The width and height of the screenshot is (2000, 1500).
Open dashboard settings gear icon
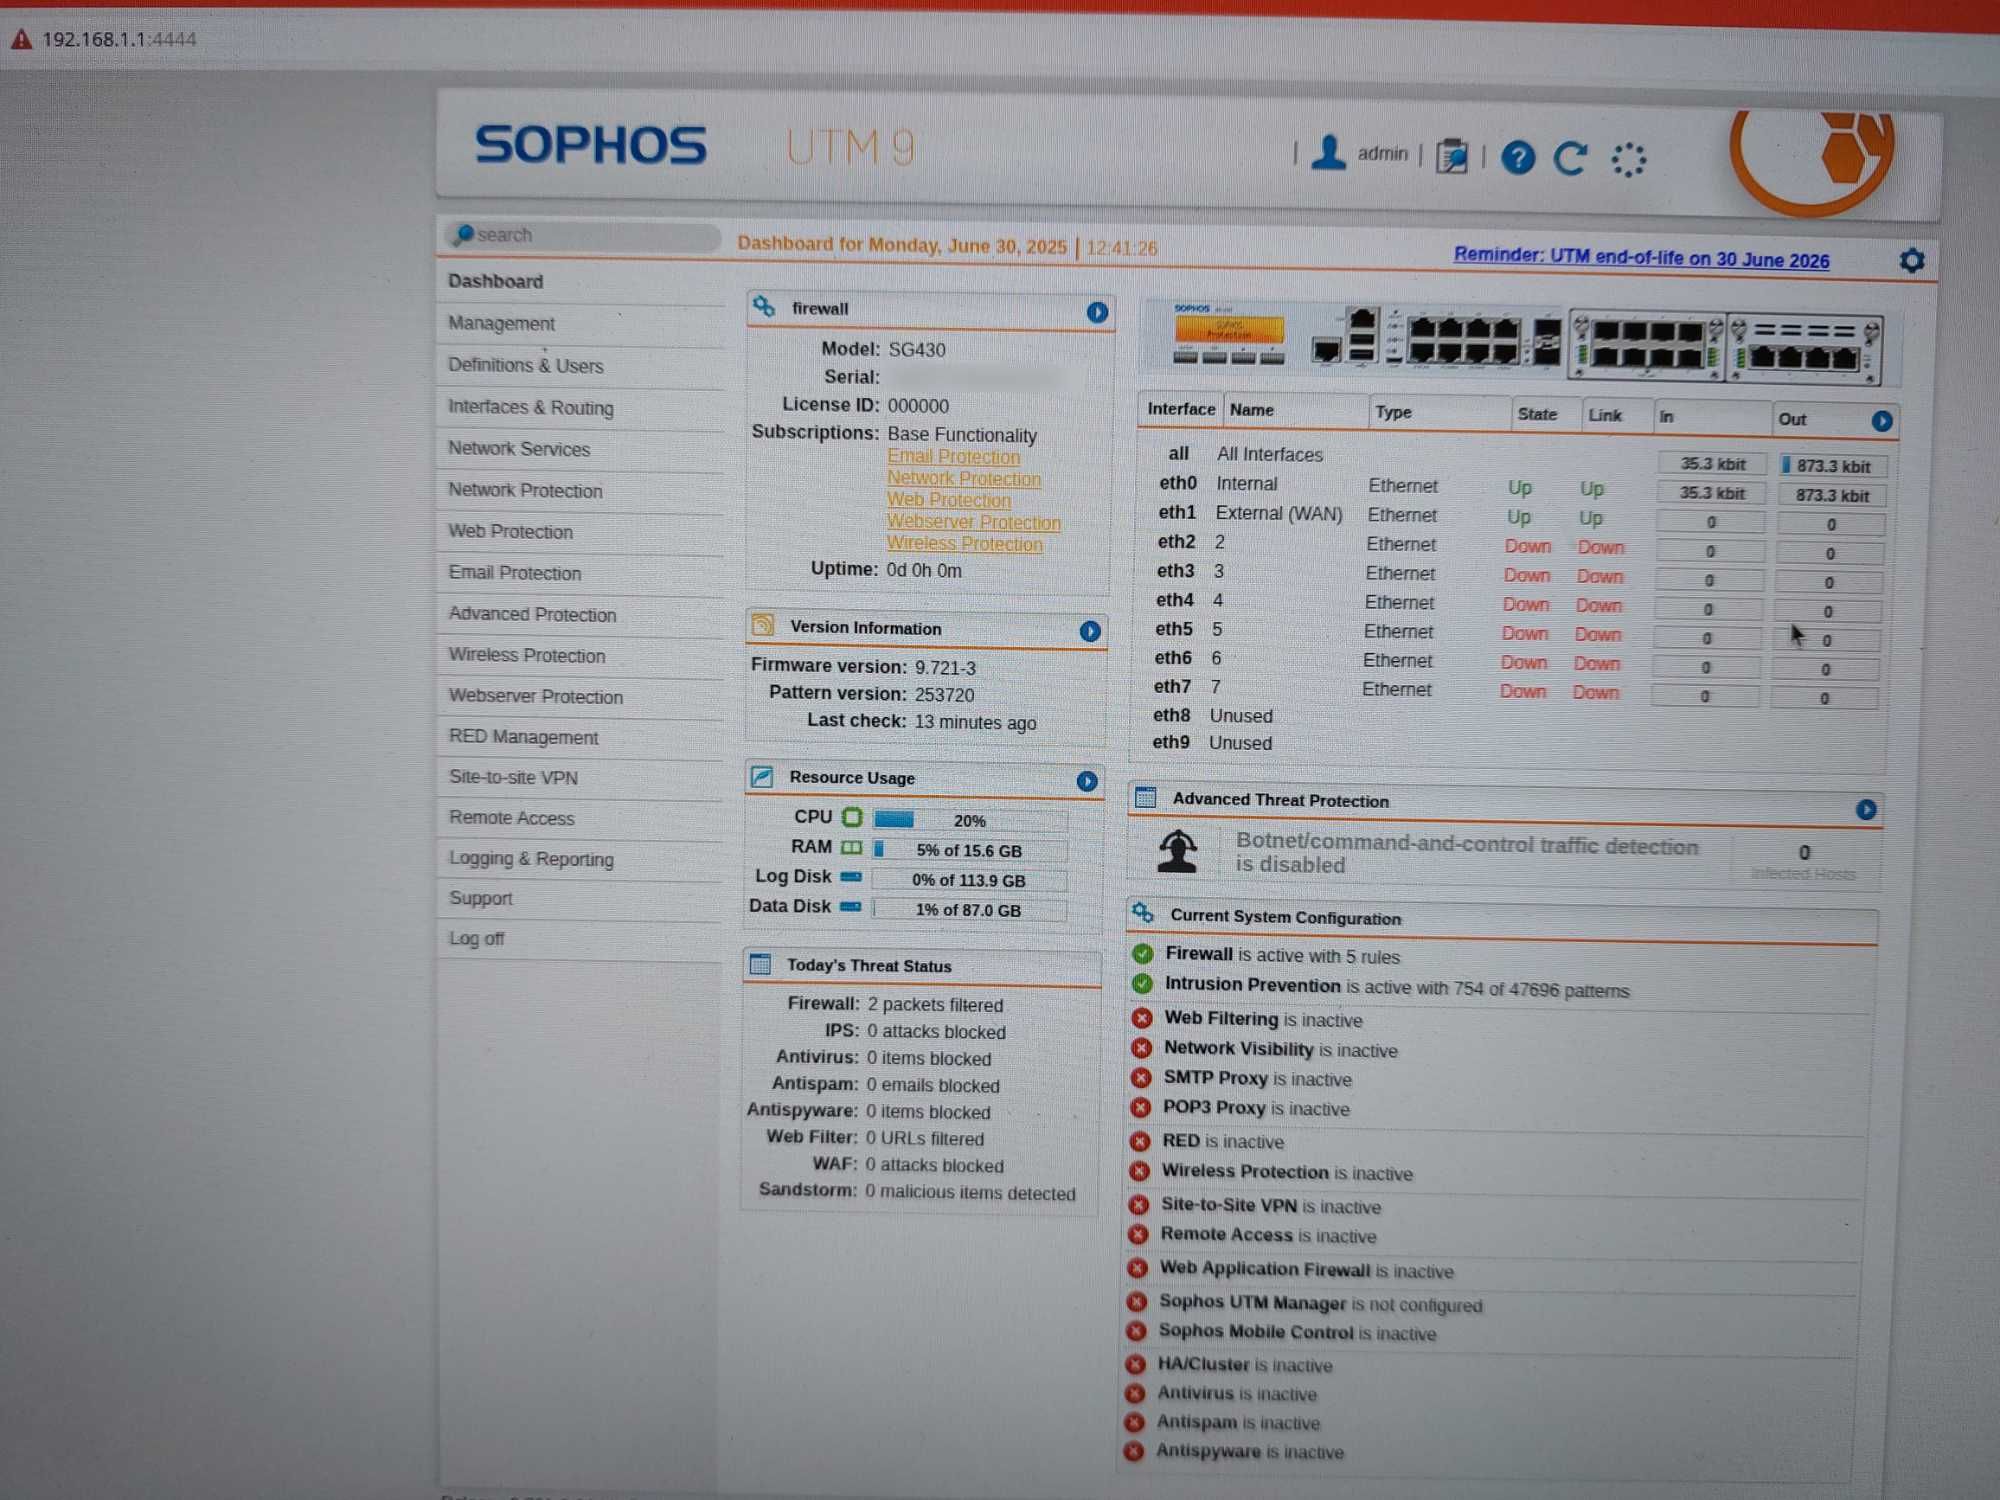(x=1911, y=261)
